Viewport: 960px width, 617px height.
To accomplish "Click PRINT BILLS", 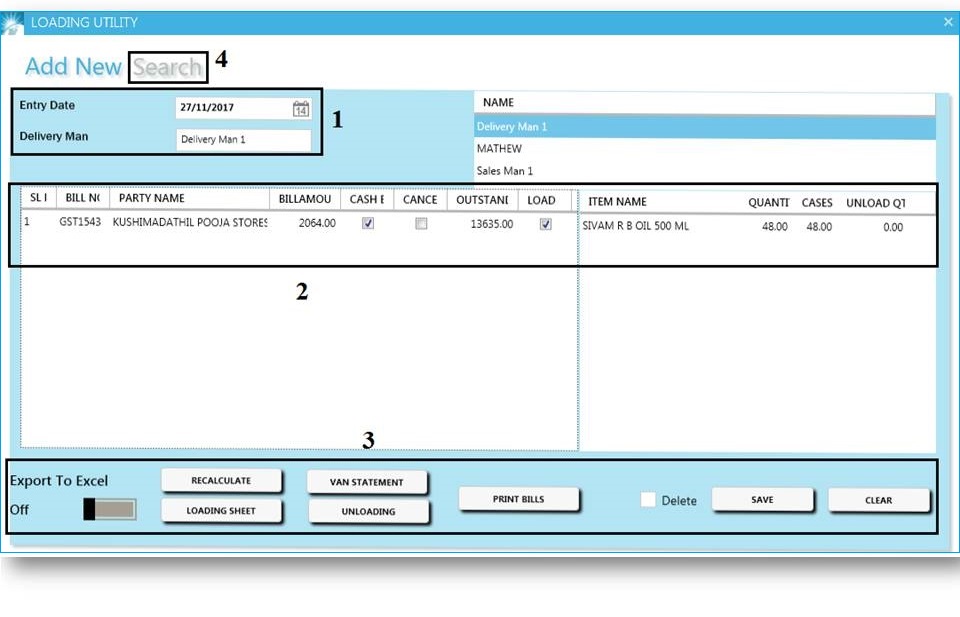I will pos(519,499).
